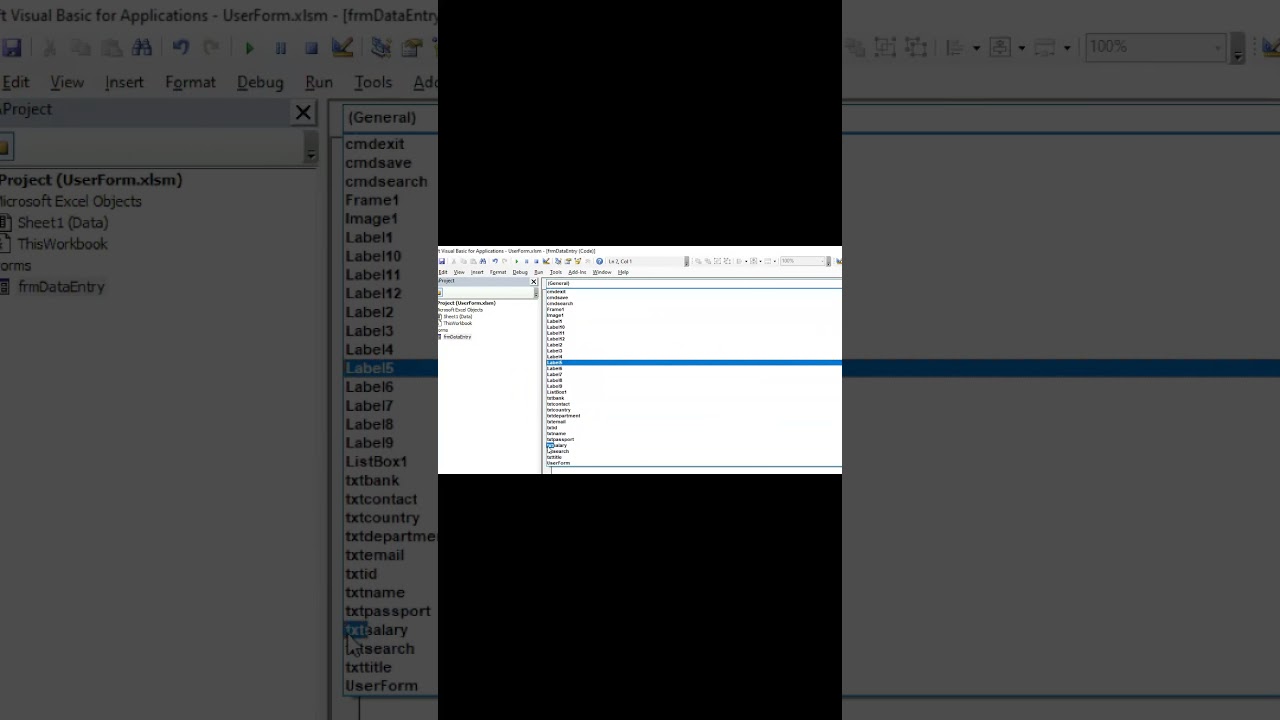Click Save icon in enlarged blurred background window

[x=11, y=47]
